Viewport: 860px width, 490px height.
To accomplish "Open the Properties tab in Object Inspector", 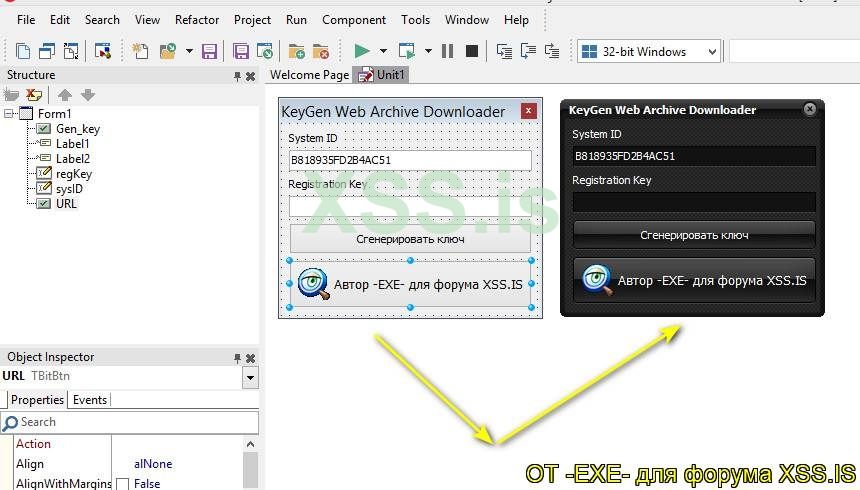I will (37, 399).
